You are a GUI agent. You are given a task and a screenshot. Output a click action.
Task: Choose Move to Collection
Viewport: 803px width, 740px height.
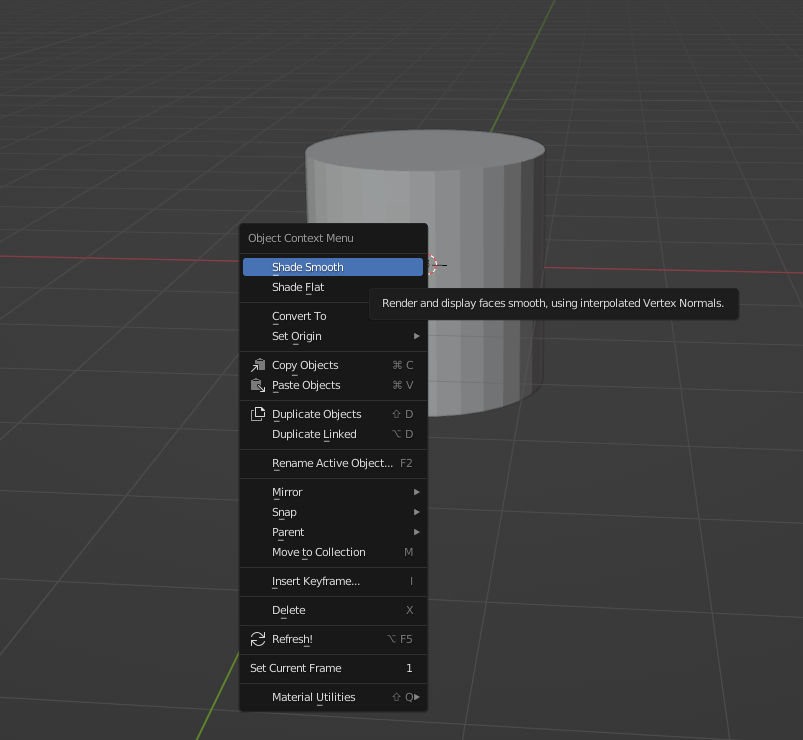pyautogui.click(x=333, y=552)
